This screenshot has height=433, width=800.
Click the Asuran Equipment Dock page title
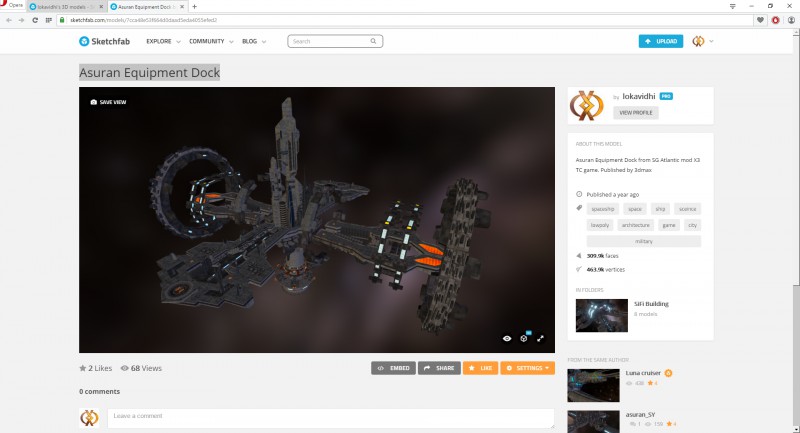(149, 72)
